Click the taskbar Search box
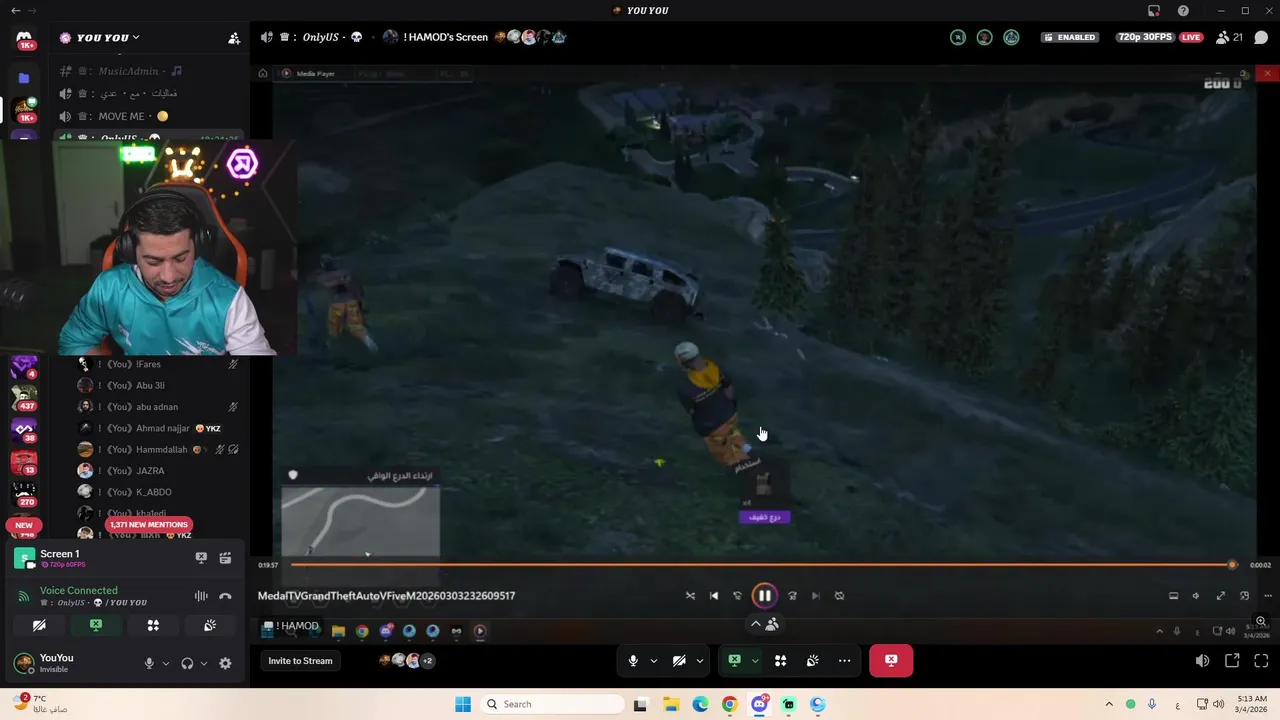The width and height of the screenshot is (1280, 720). tap(552, 704)
